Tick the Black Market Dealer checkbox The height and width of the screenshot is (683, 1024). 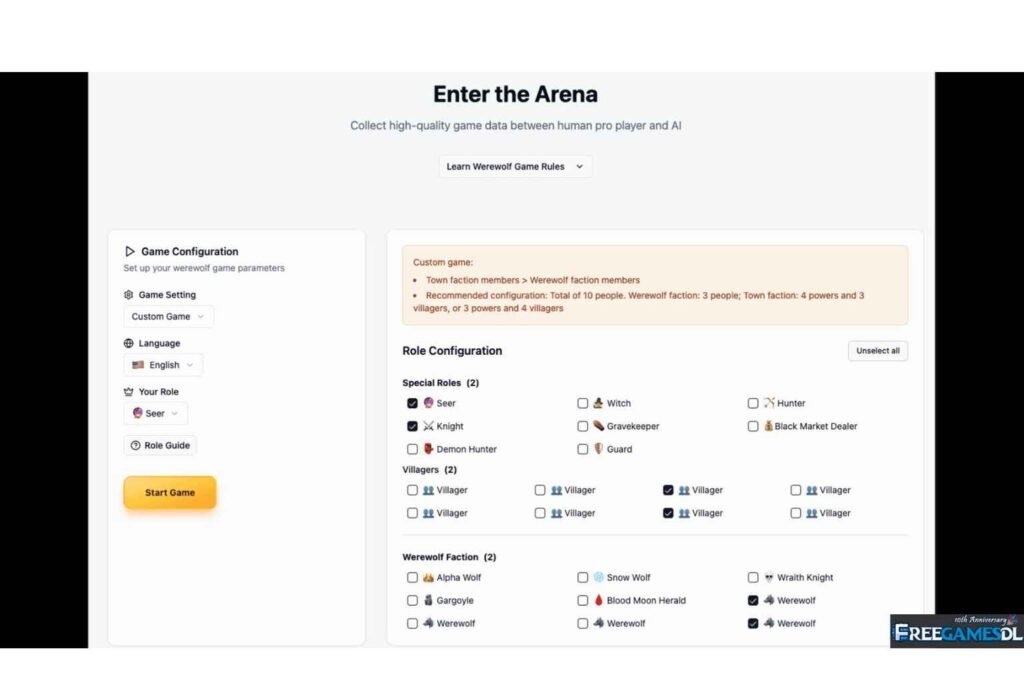point(753,426)
